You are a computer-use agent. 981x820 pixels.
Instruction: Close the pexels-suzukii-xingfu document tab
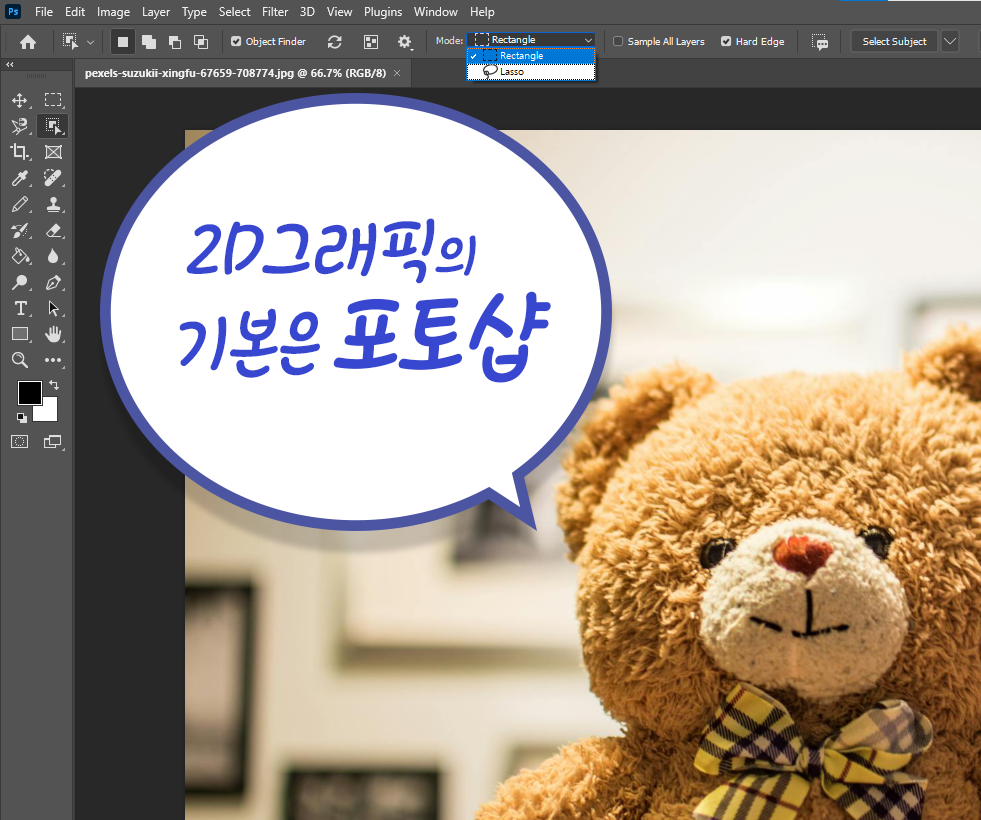coord(397,73)
